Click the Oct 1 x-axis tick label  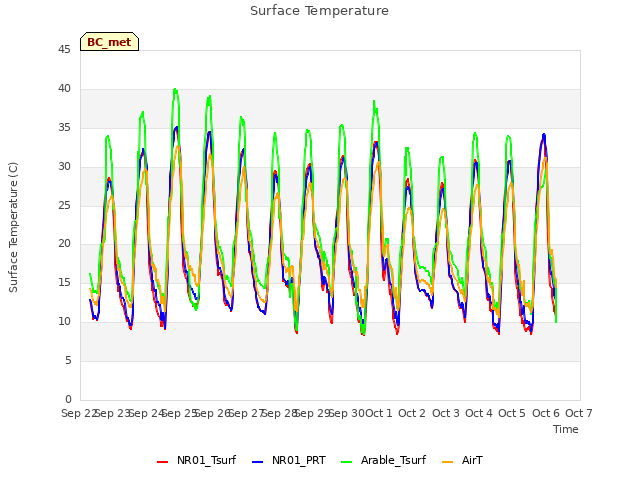pyautogui.click(x=378, y=413)
